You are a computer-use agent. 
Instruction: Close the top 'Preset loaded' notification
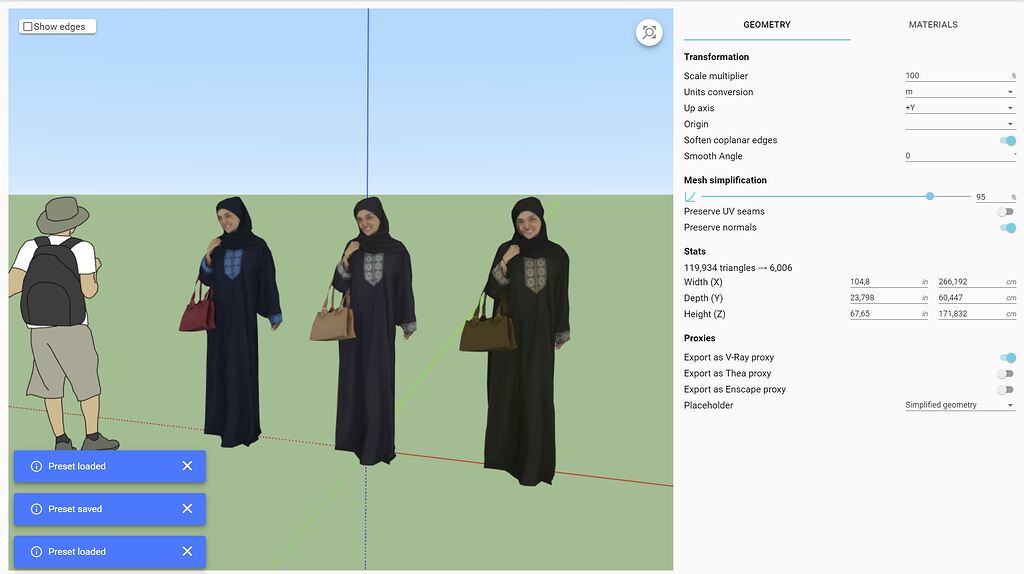tap(187, 466)
